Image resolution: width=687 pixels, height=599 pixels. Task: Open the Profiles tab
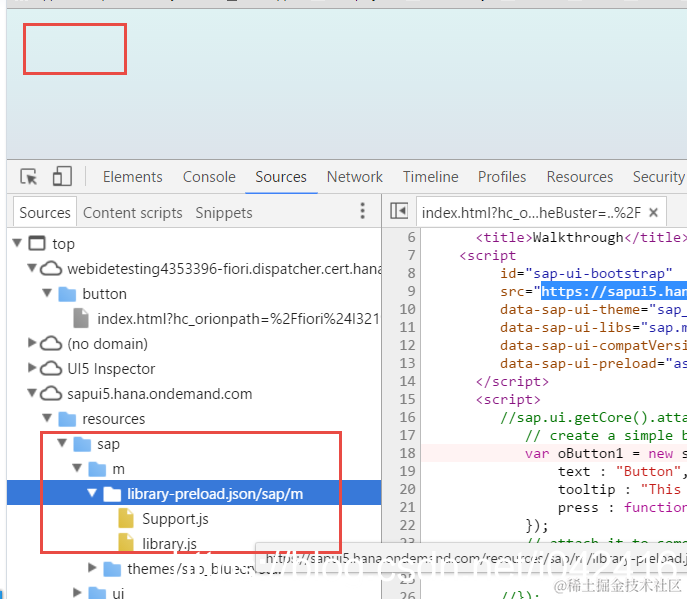tap(502, 177)
